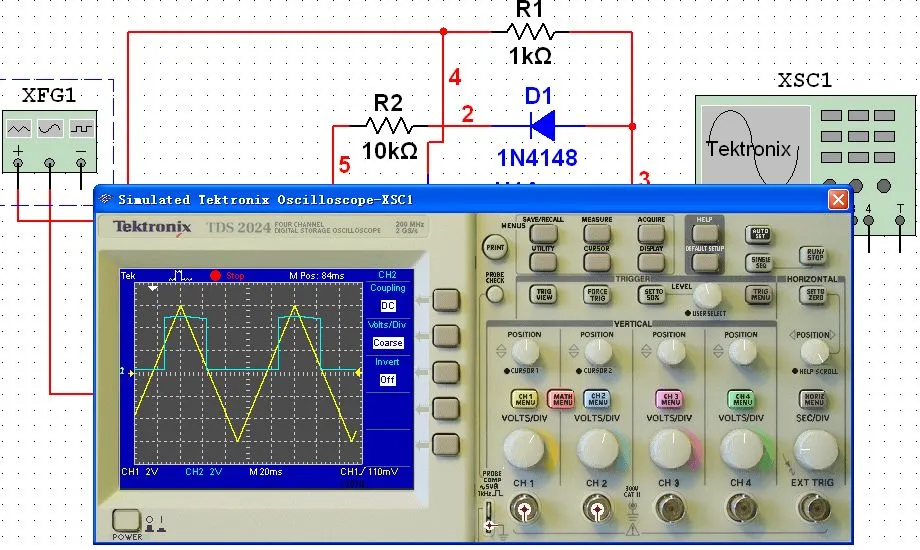Toggle the oscilloscope POWER button
This screenshot has width=920, height=550.
coord(126,519)
